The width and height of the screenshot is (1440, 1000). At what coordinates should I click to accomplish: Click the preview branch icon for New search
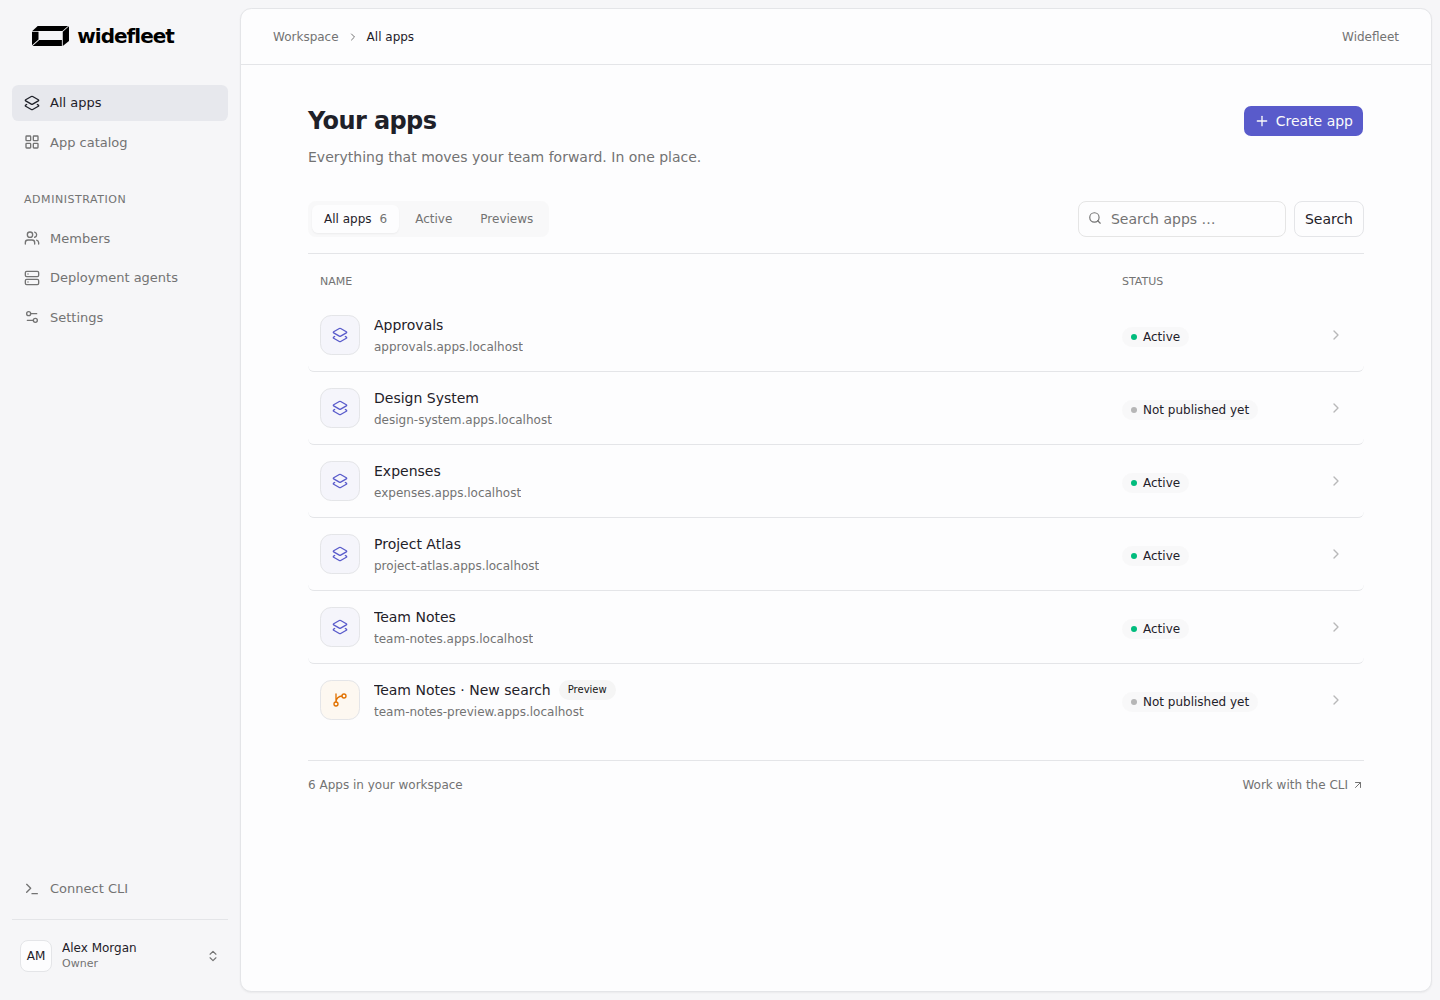pyautogui.click(x=340, y=700)
